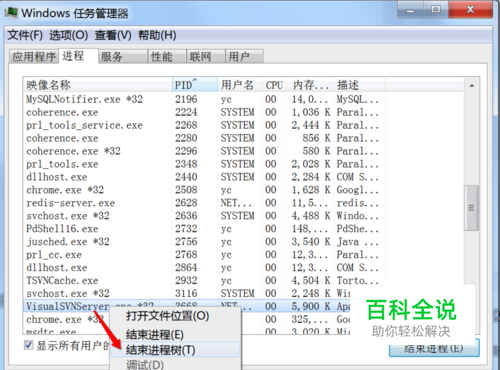
Task: Select the 进程 tab
Action: 78,56
